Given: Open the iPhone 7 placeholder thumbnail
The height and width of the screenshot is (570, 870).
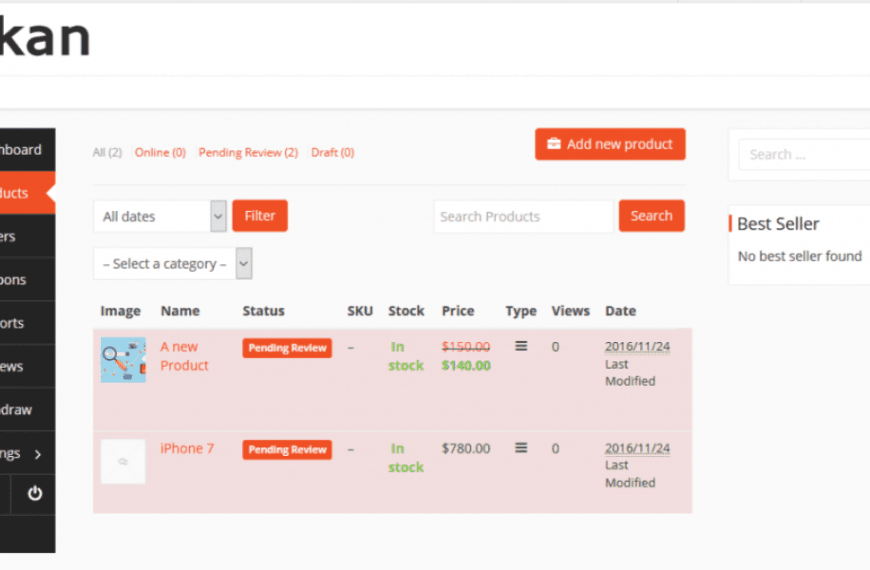Looking at the screenshot, I should (x=123, y=461).
